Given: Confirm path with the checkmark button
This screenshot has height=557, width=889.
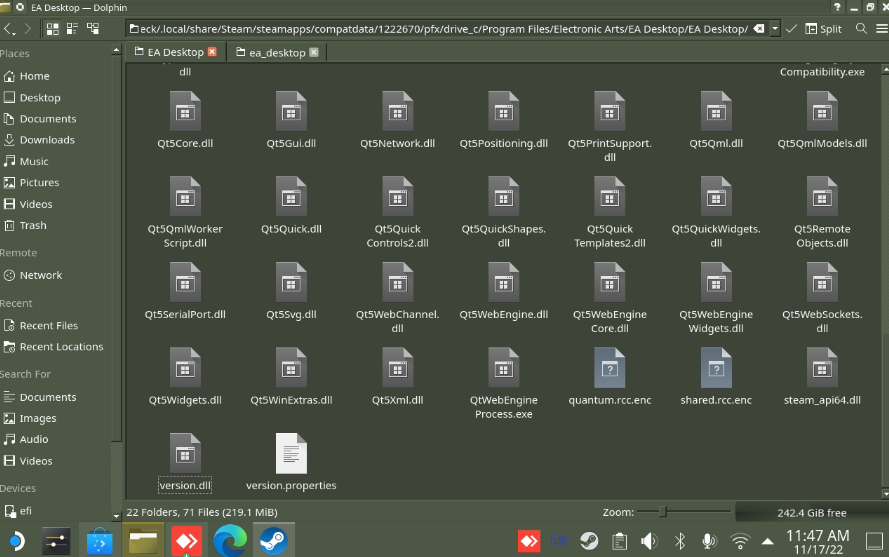Looking at the screenshot, I should (x=791, y=29).
